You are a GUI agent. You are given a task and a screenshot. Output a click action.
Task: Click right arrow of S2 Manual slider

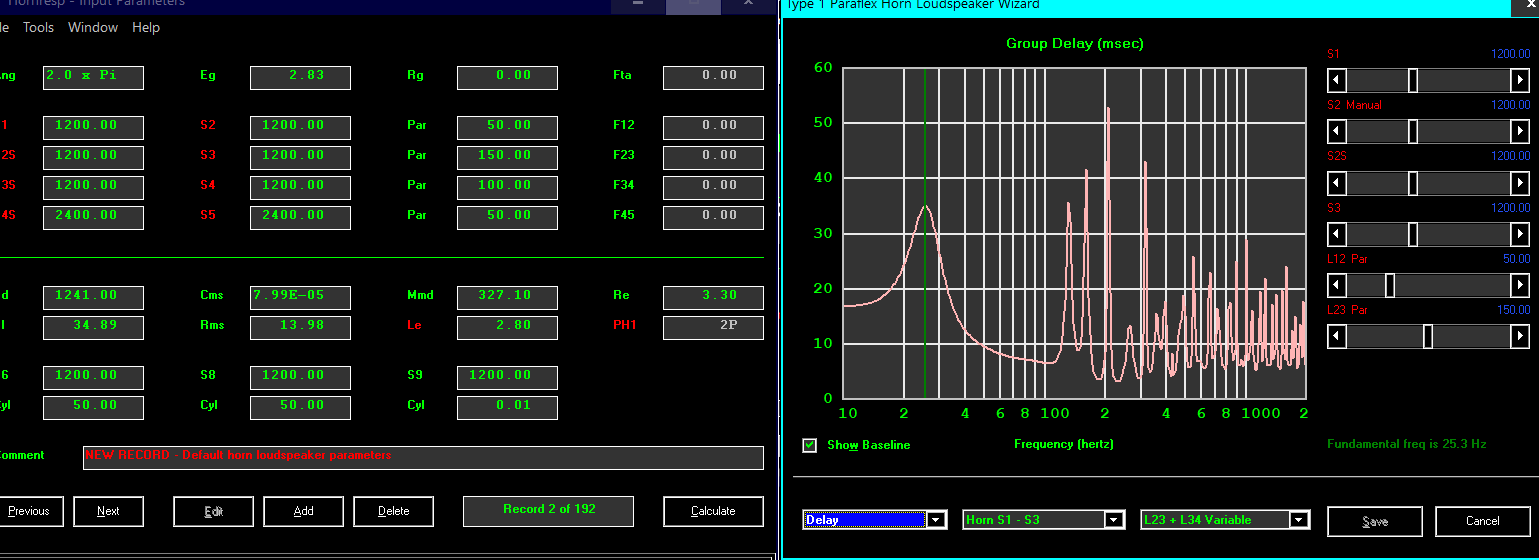[x=1520, y=130]
